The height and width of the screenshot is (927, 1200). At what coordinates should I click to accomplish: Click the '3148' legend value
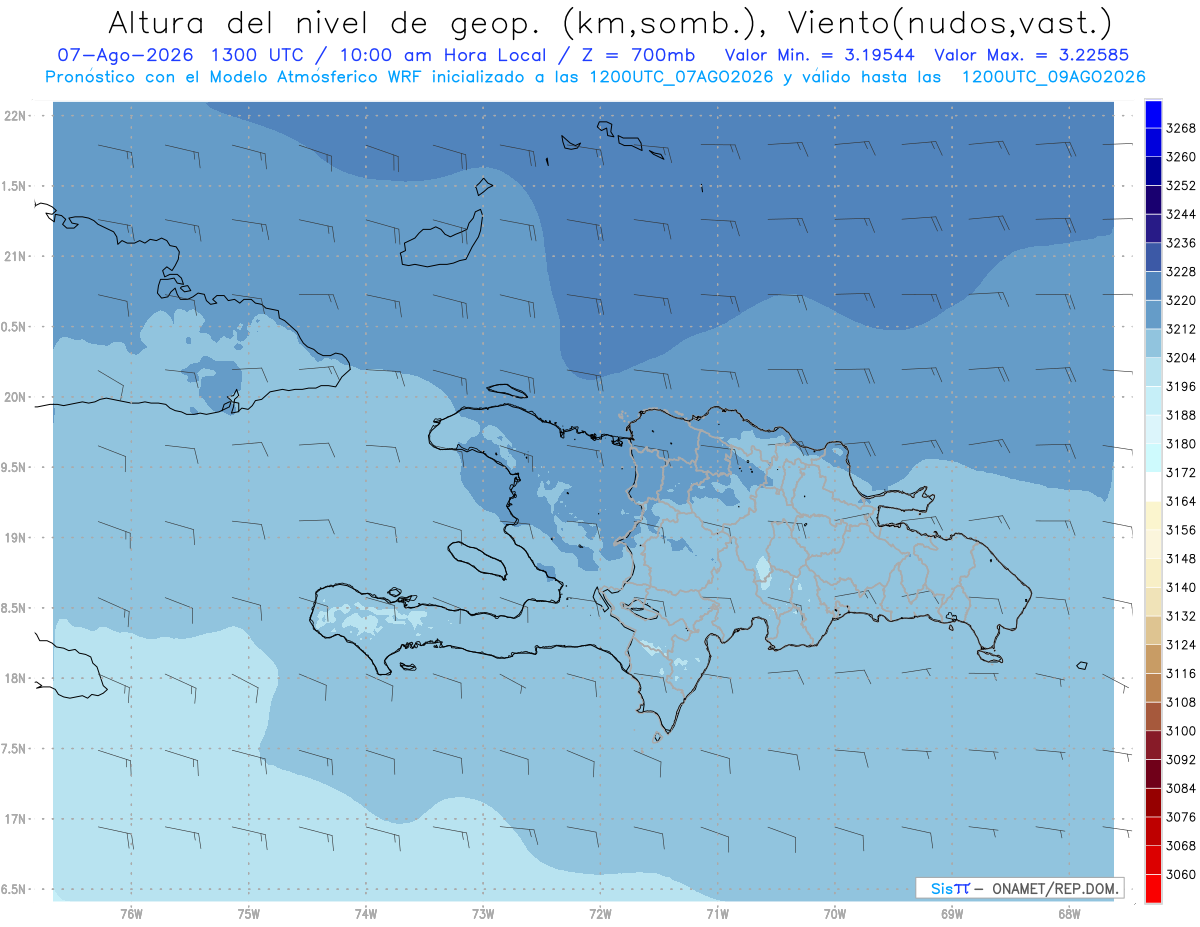(1181, 559)
